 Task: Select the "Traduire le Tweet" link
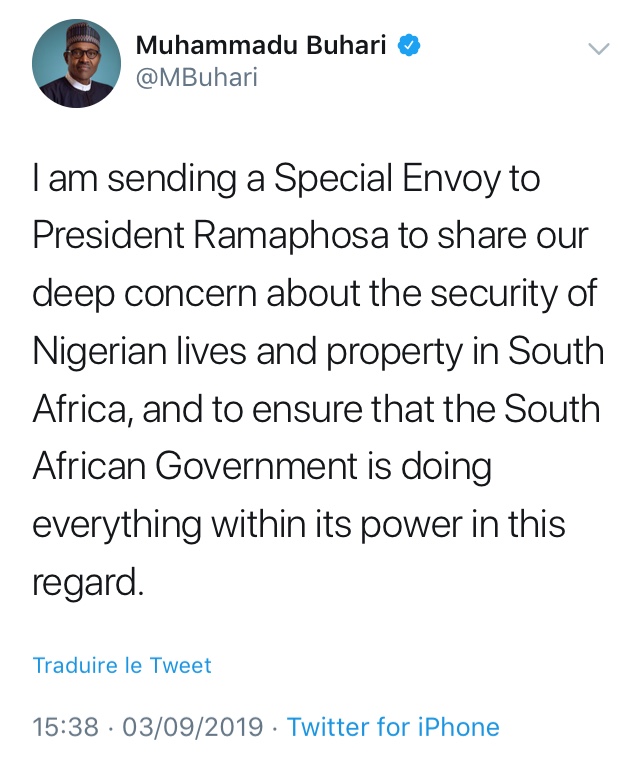tap(122, 665)
